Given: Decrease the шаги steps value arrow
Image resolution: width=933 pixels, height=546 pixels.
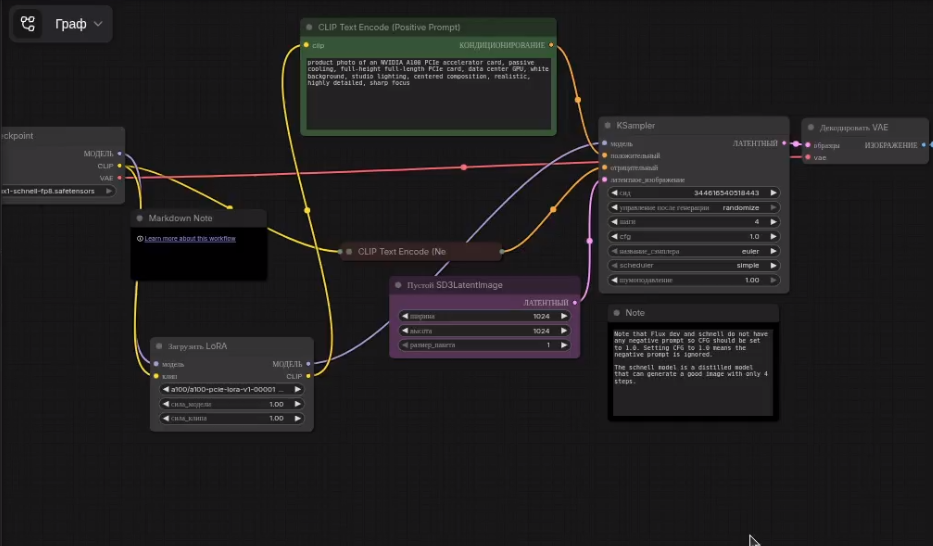Looking at the screenshot, I should click(614, 222).
